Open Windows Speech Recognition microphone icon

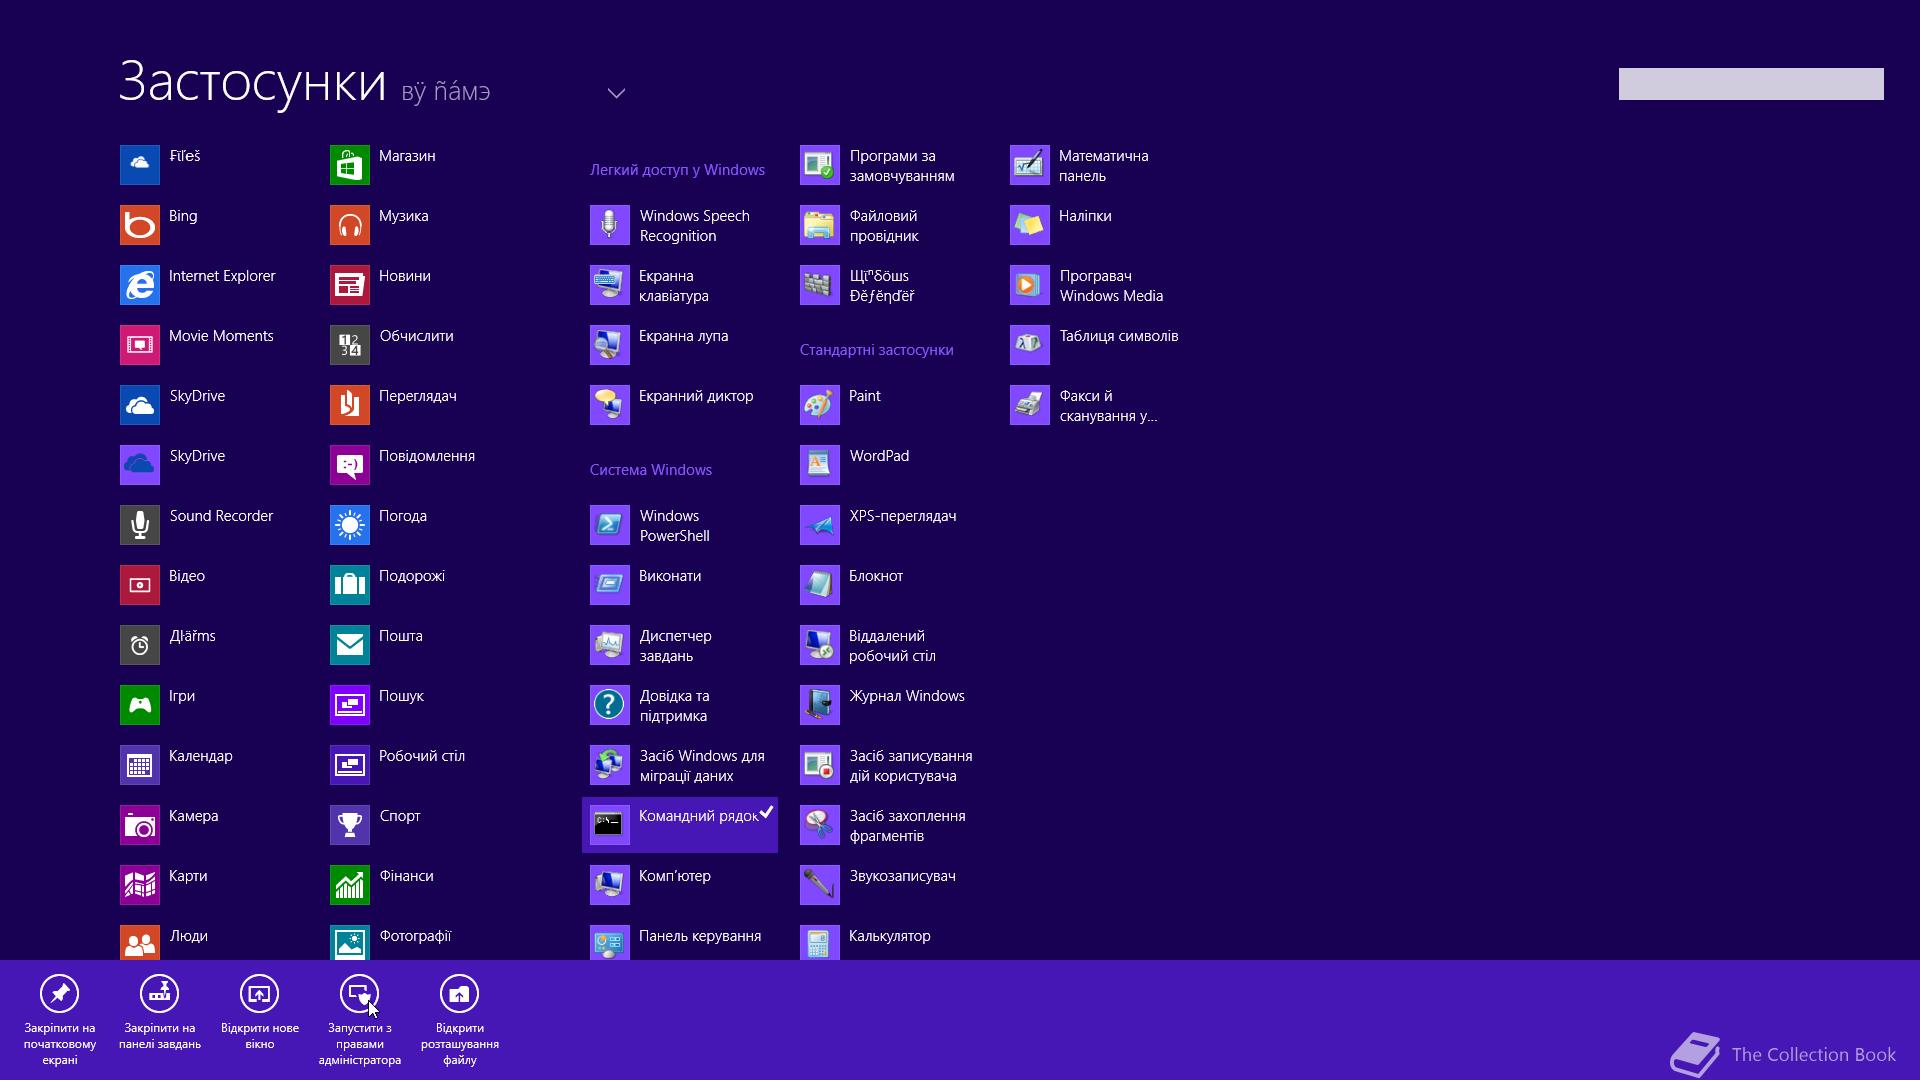(x=610, y=225)
